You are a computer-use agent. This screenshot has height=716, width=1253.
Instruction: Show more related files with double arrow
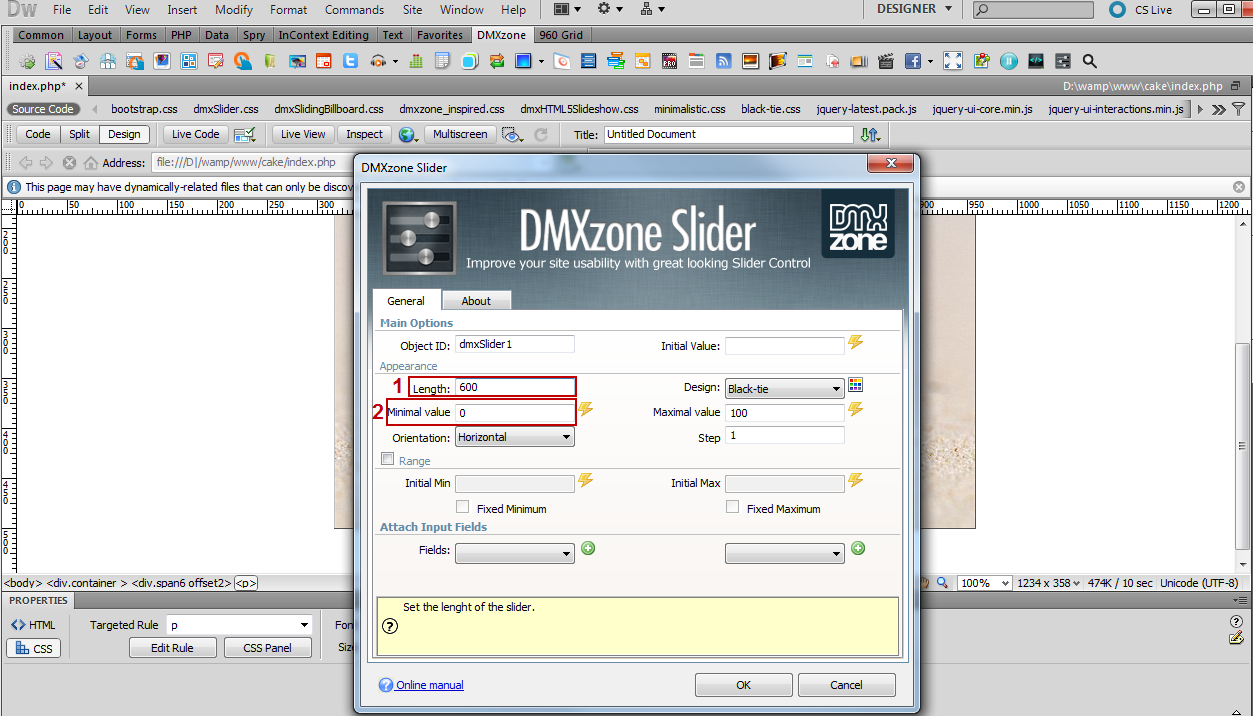coord(1219,109)
